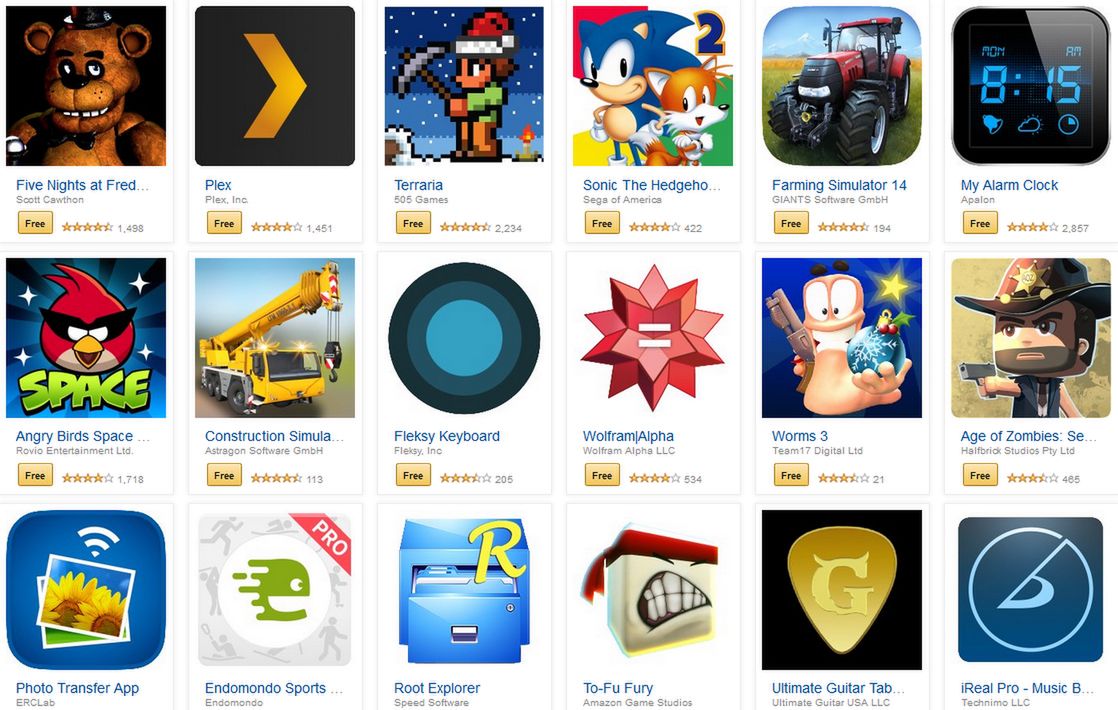Click the Wolfram|Alpha red star icon
Viewport: 1118px width, 710px height.
(653, 338)
